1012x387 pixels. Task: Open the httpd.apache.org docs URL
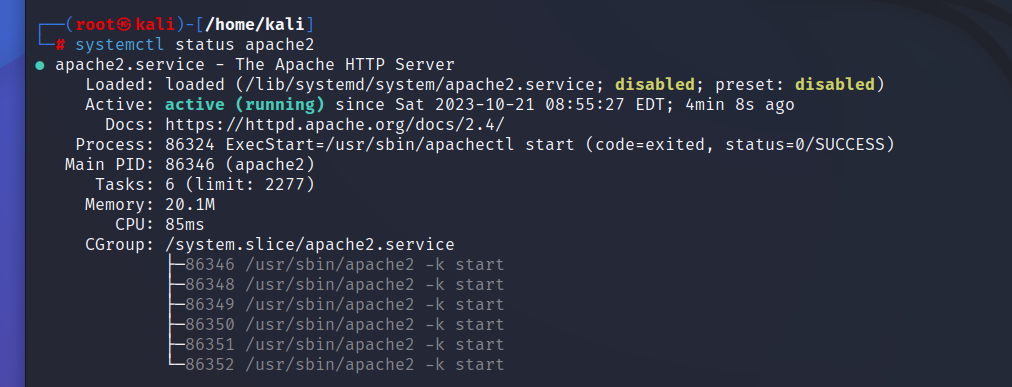click(335, 124)
